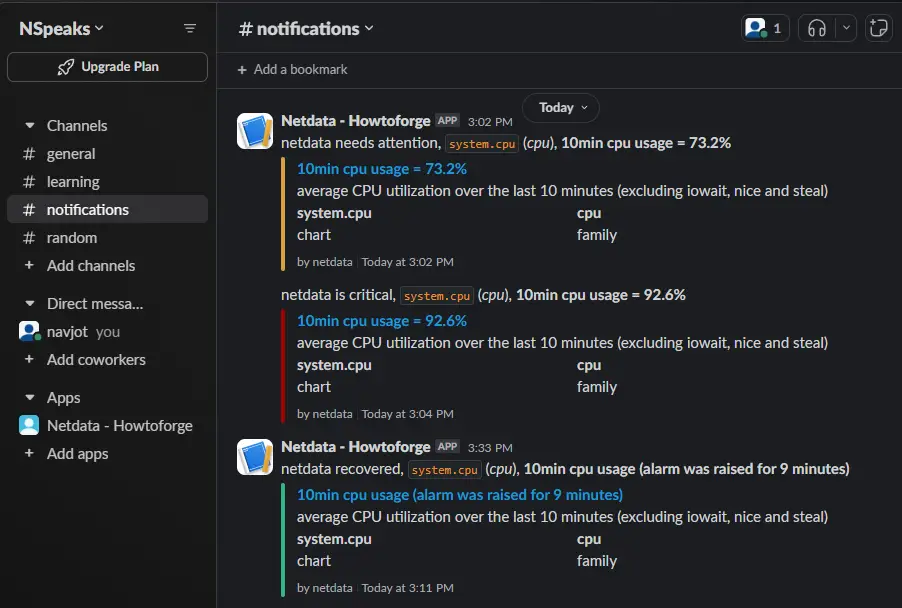902x608 pixels.
Task: Click the Upgrade Plan button
Action: (x=107, y=66)
